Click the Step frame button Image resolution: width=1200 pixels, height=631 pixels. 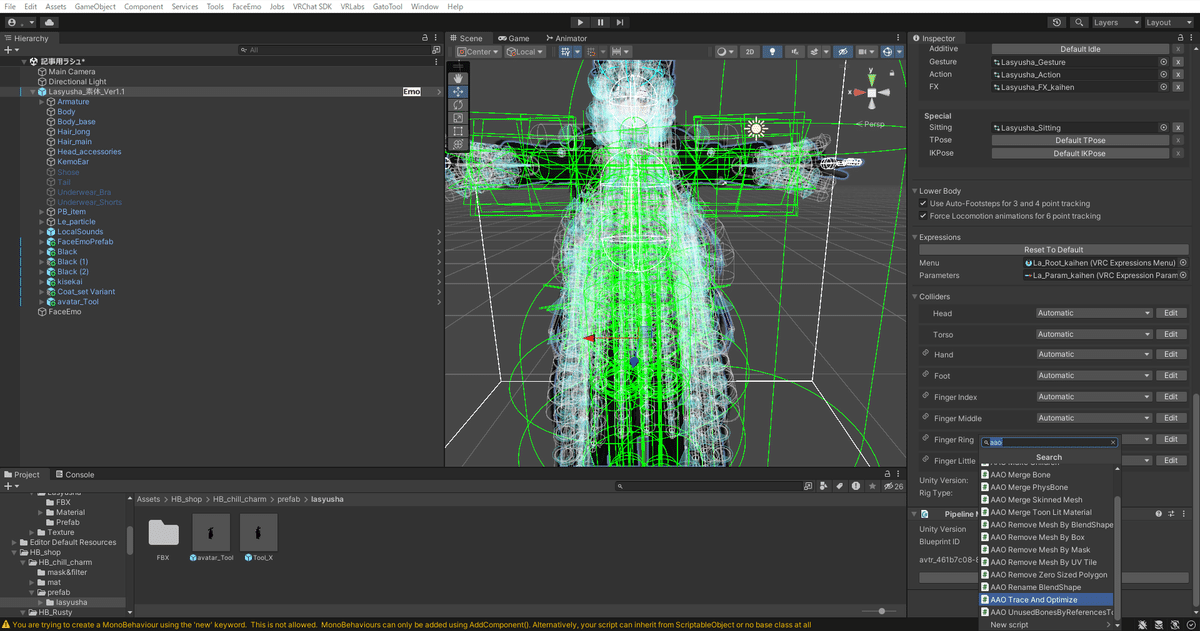tap(620, 22)
